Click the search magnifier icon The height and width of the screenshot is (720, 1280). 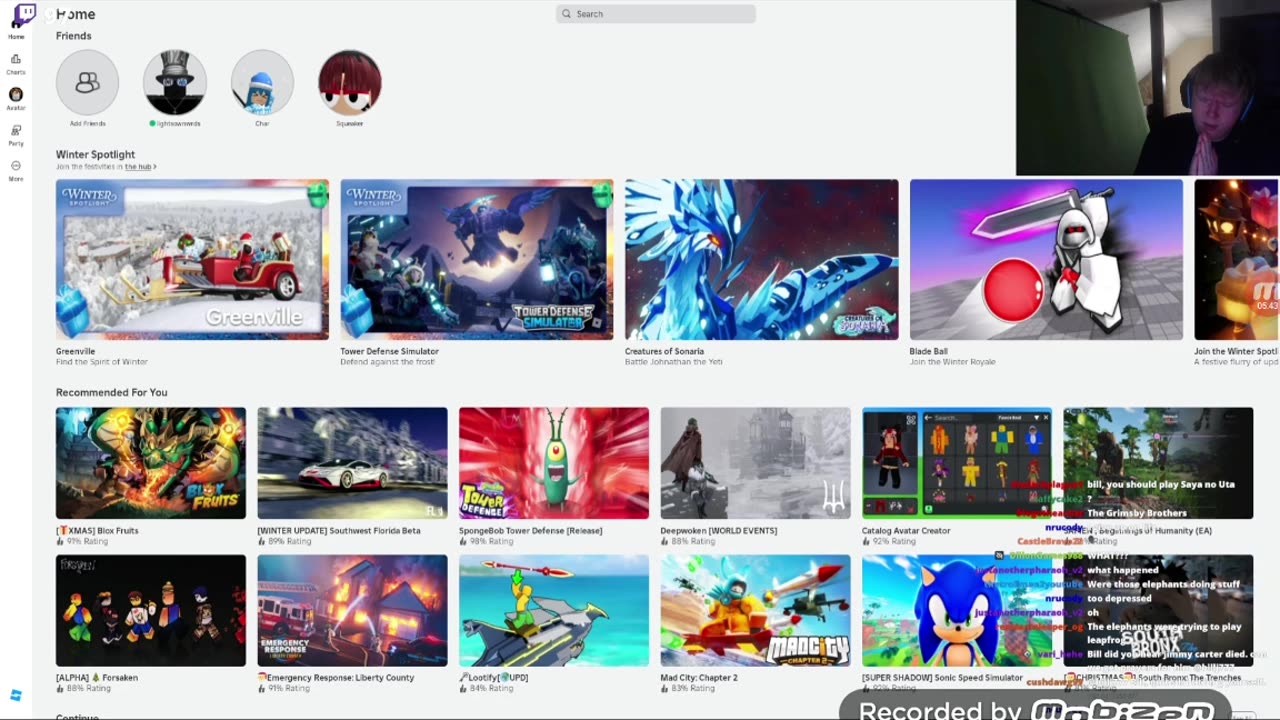point(567,14)
